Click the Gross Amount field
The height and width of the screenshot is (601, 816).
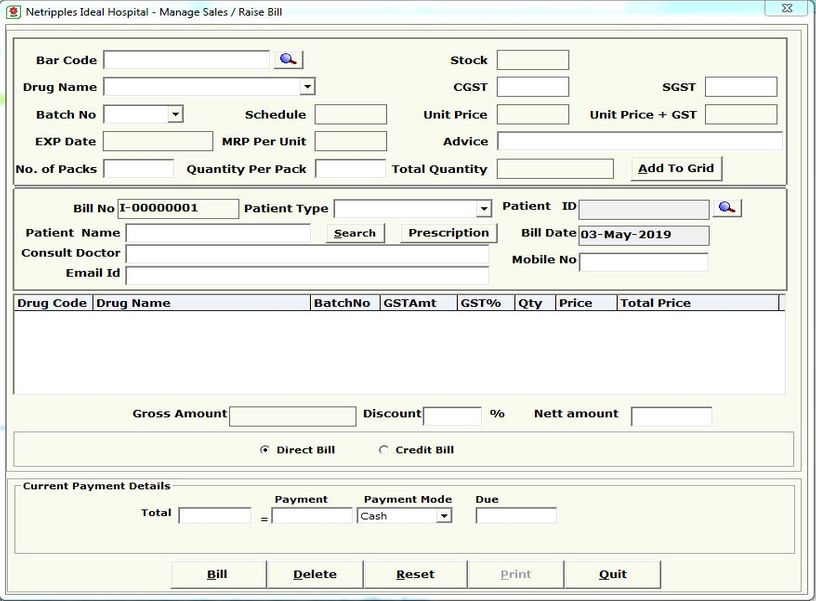pos(292,416)
